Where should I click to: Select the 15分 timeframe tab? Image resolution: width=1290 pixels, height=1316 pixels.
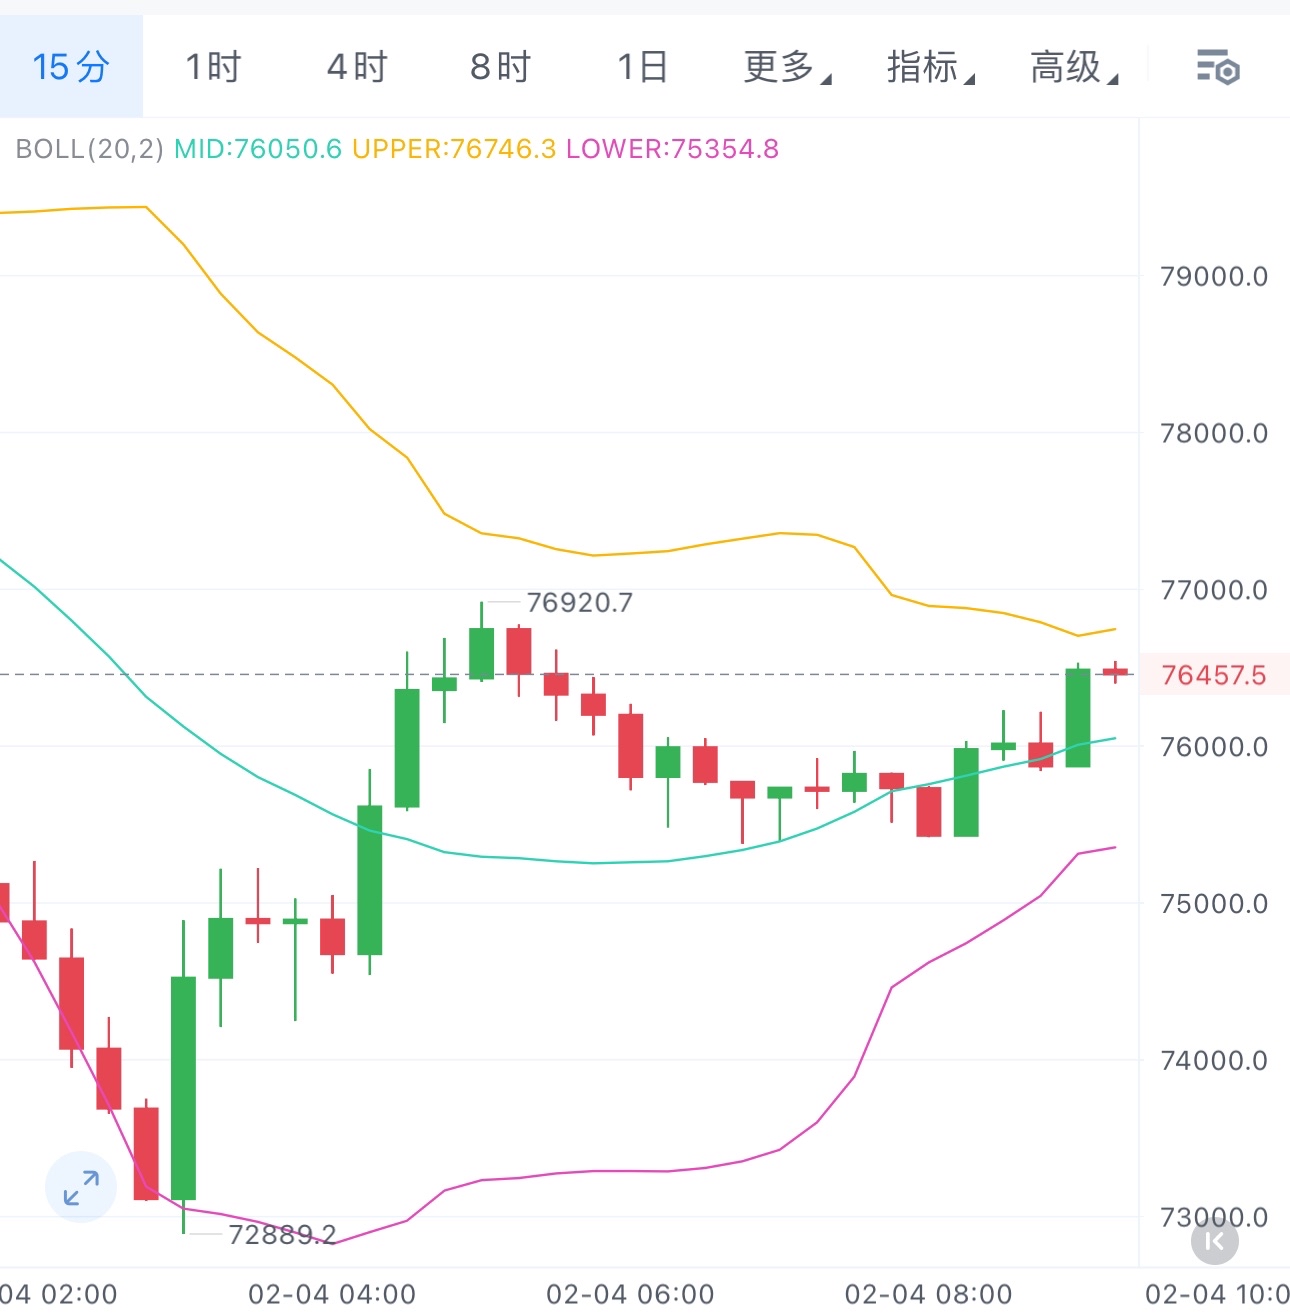(71, 67)
